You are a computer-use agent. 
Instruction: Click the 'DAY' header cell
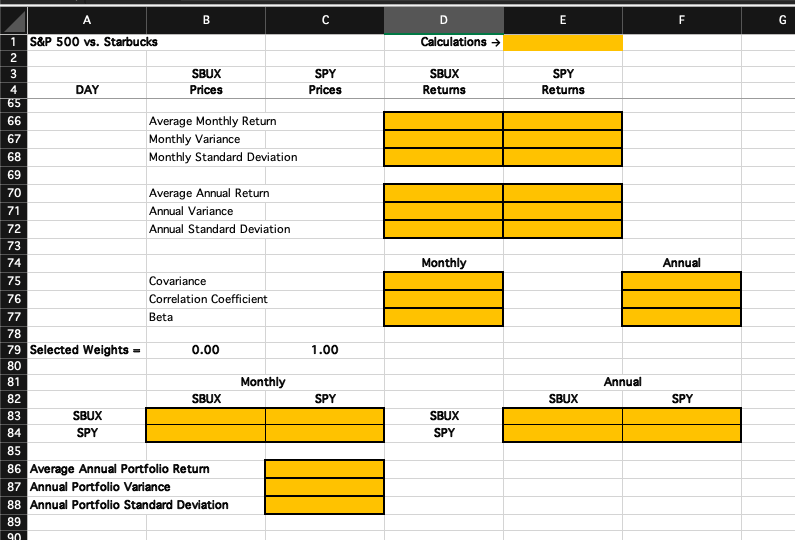click(x=87, y=90)
